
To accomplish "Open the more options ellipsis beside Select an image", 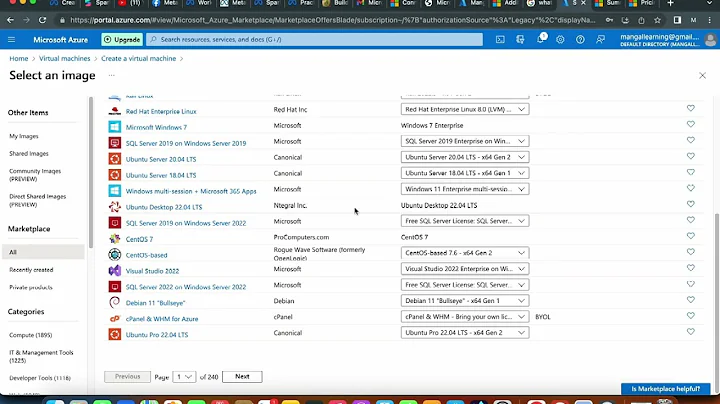I will [x=112, y=75].
